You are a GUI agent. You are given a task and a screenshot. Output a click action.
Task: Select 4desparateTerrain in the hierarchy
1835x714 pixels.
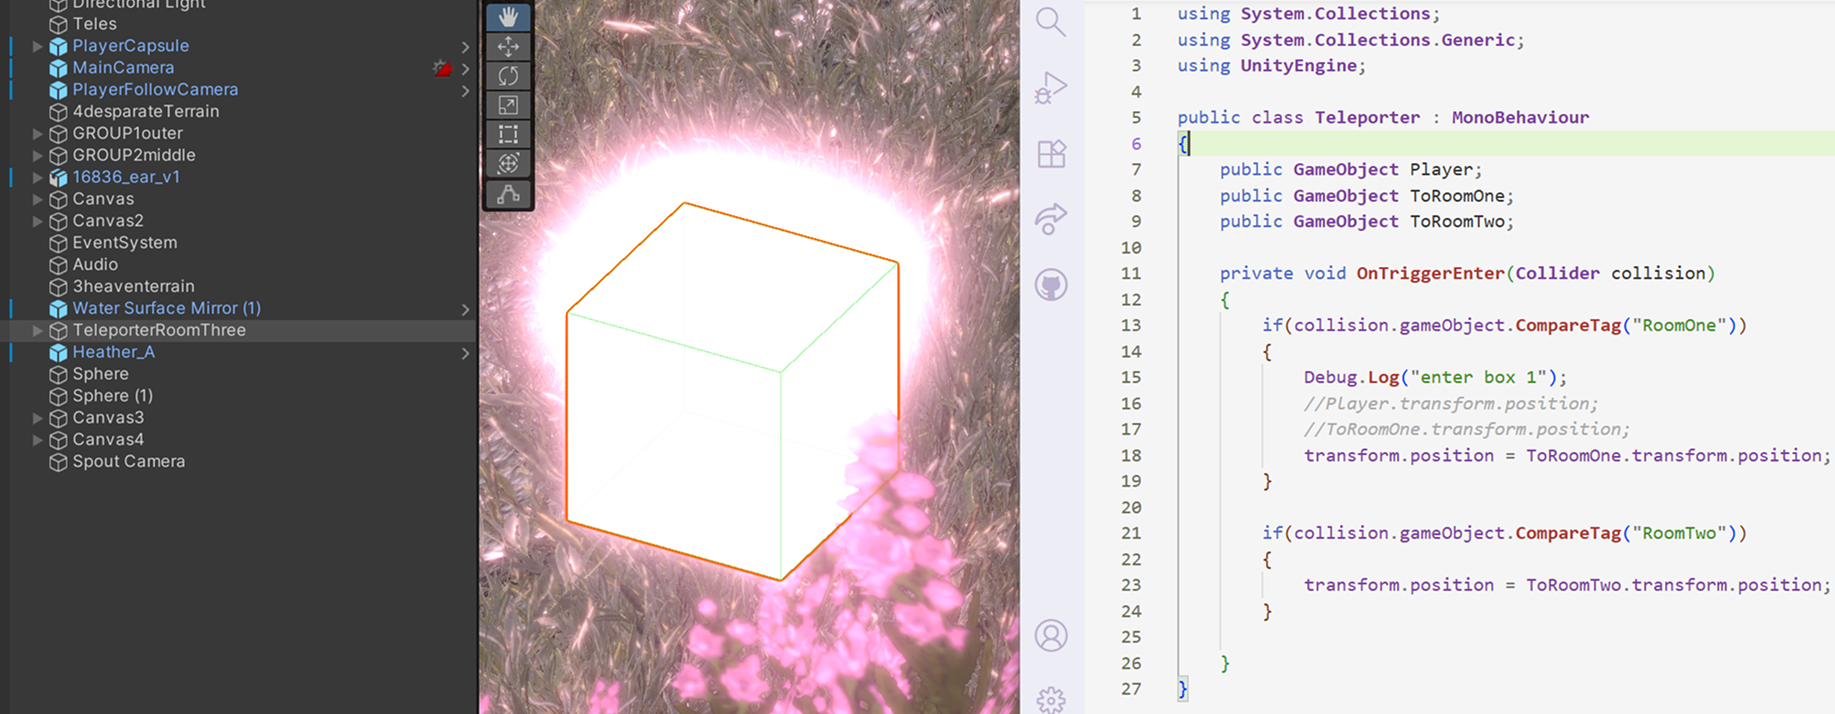pyautogui.click(x=146, y=111)
